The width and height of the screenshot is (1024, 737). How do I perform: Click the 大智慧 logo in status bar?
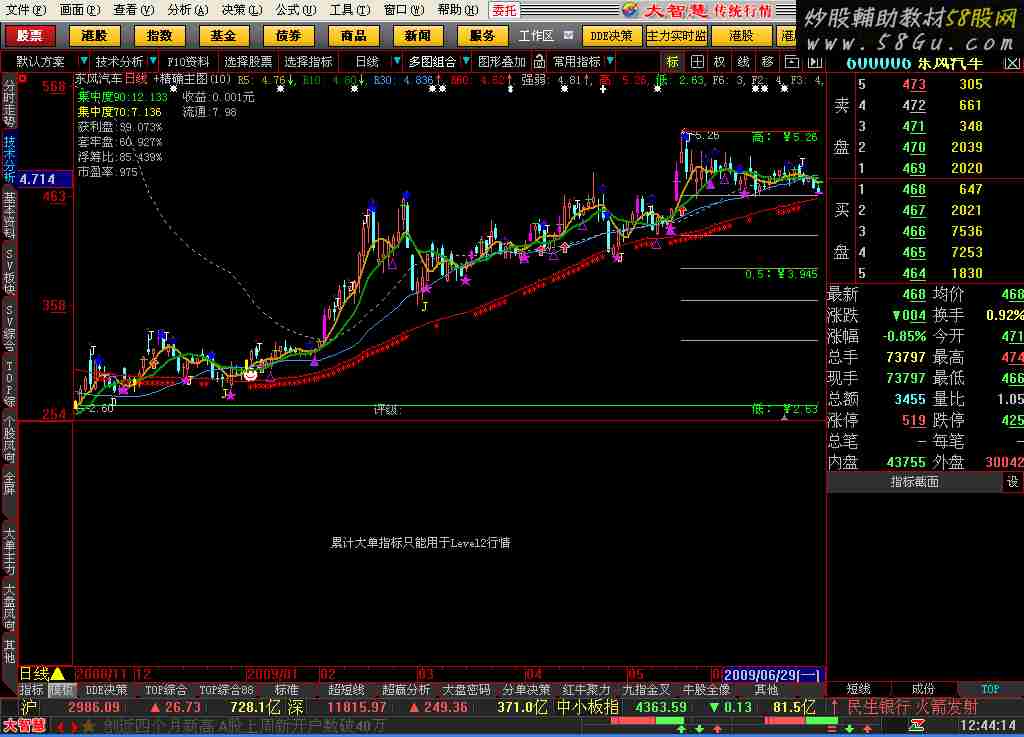(x=24, y=726)
